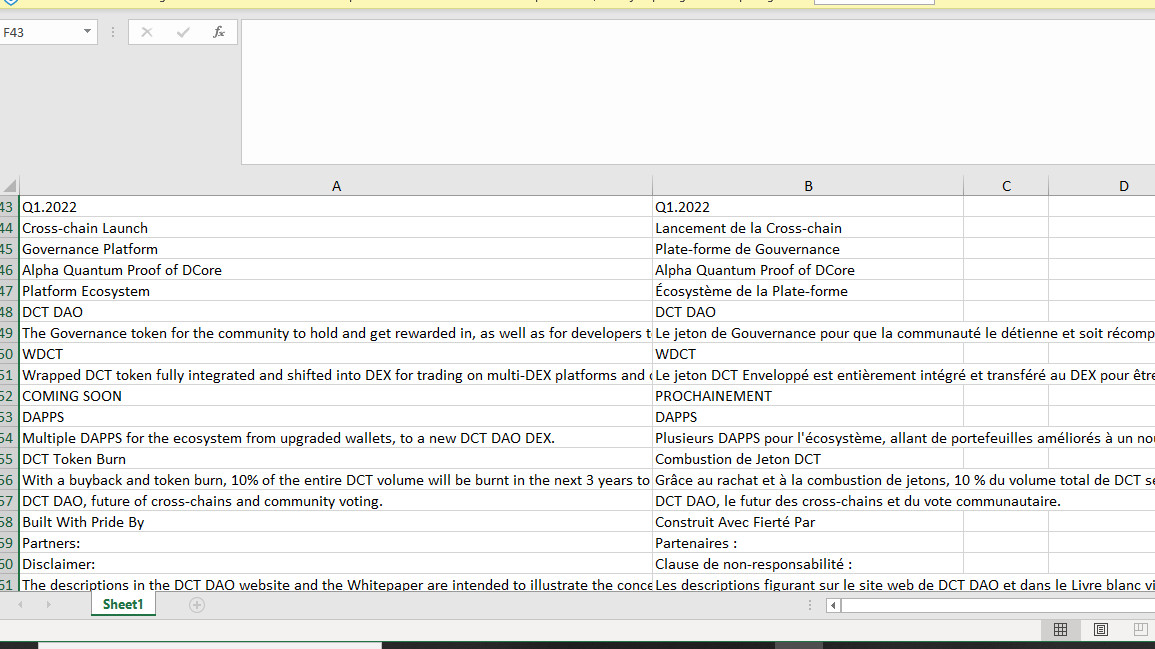Click the horizontal scrollbar track

998,606
